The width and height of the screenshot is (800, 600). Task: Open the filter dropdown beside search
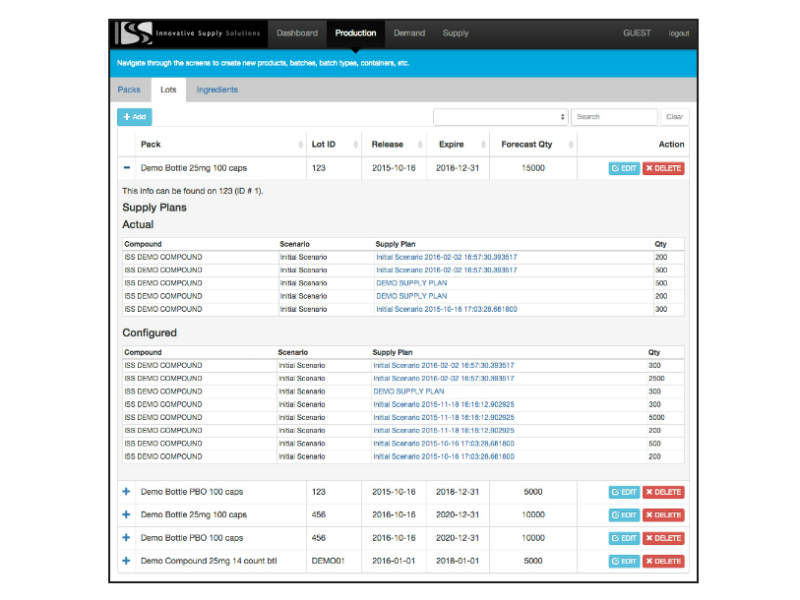500,117
